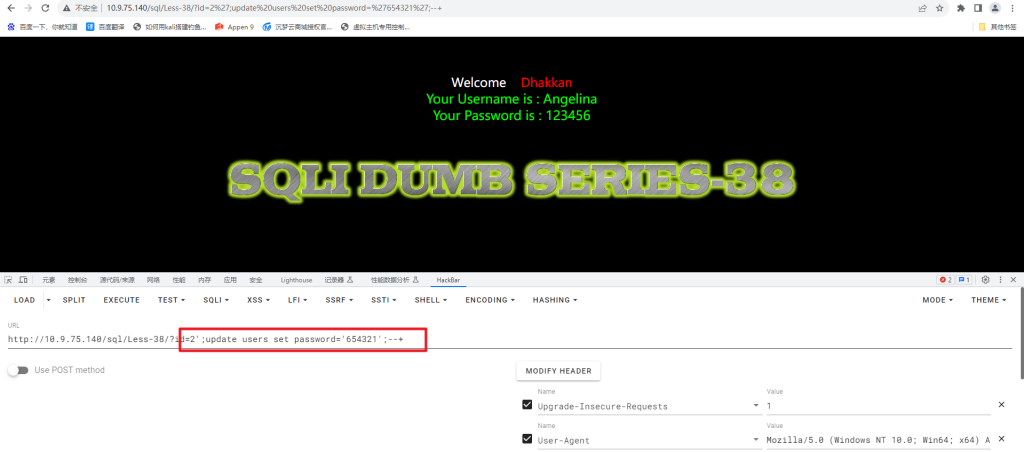Enable the Use POST method switch

coord(18,370)
